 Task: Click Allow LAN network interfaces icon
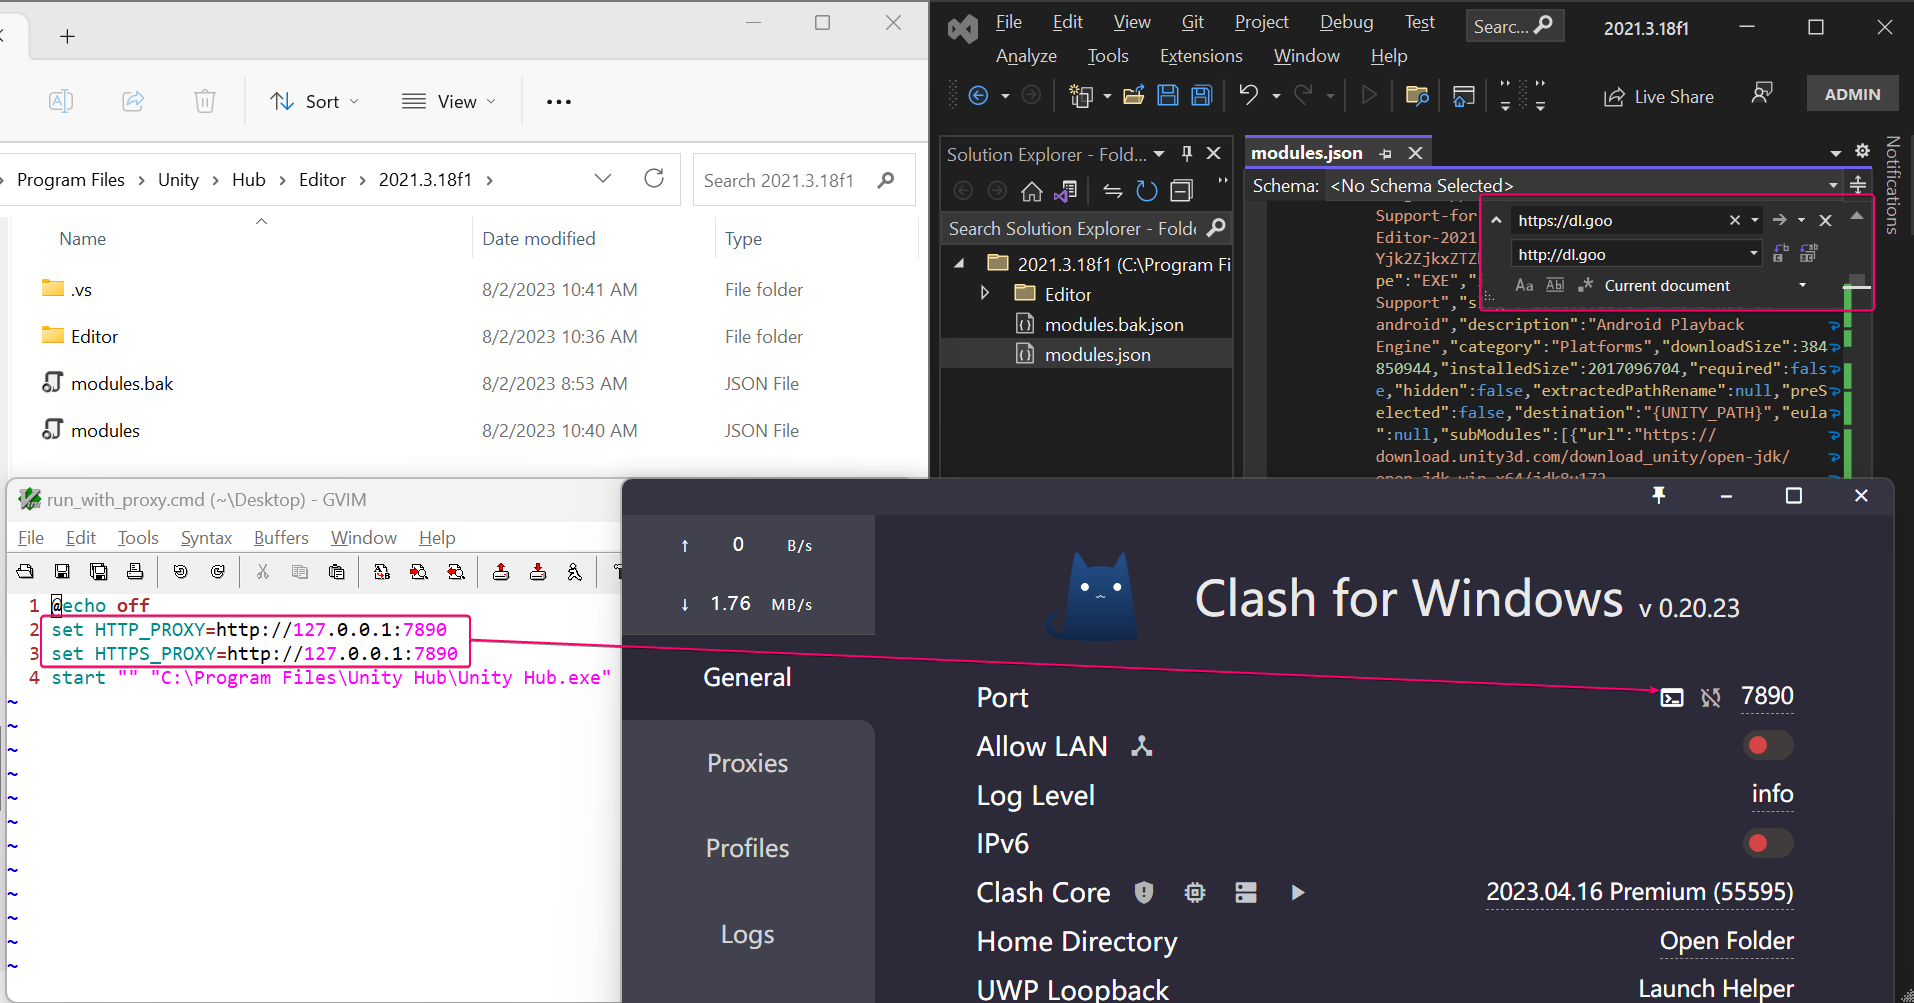[x=1142, y=746]
